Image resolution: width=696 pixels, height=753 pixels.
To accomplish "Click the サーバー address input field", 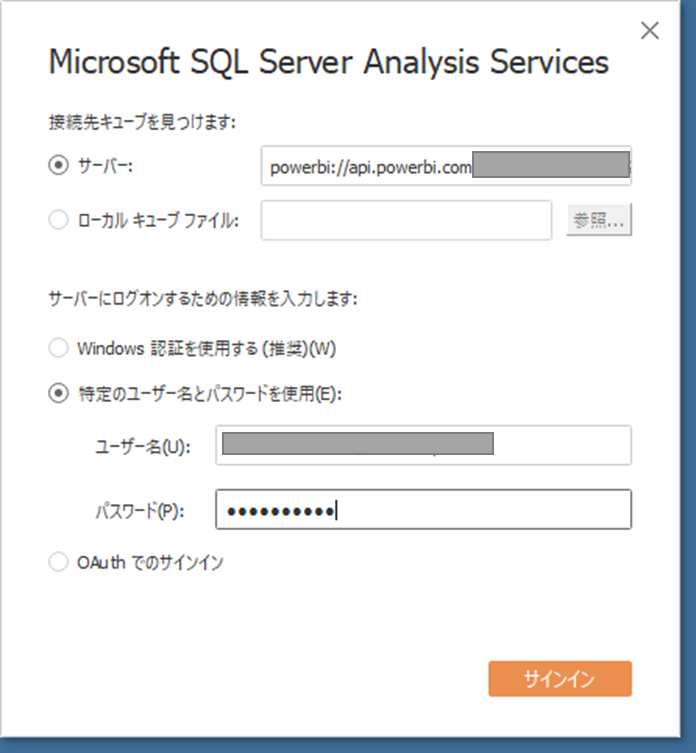I will [x=446, y=166].
